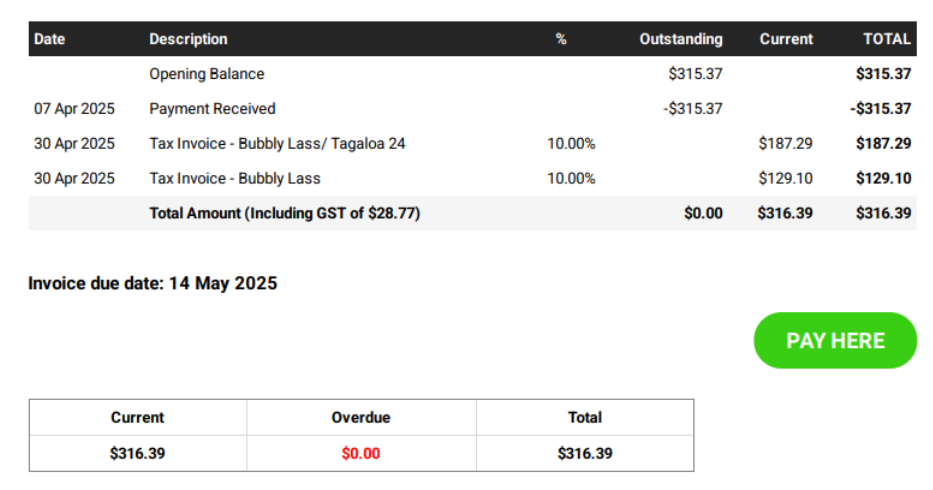
Task: Select the Payment Received row description
Action: pos(212,109)
